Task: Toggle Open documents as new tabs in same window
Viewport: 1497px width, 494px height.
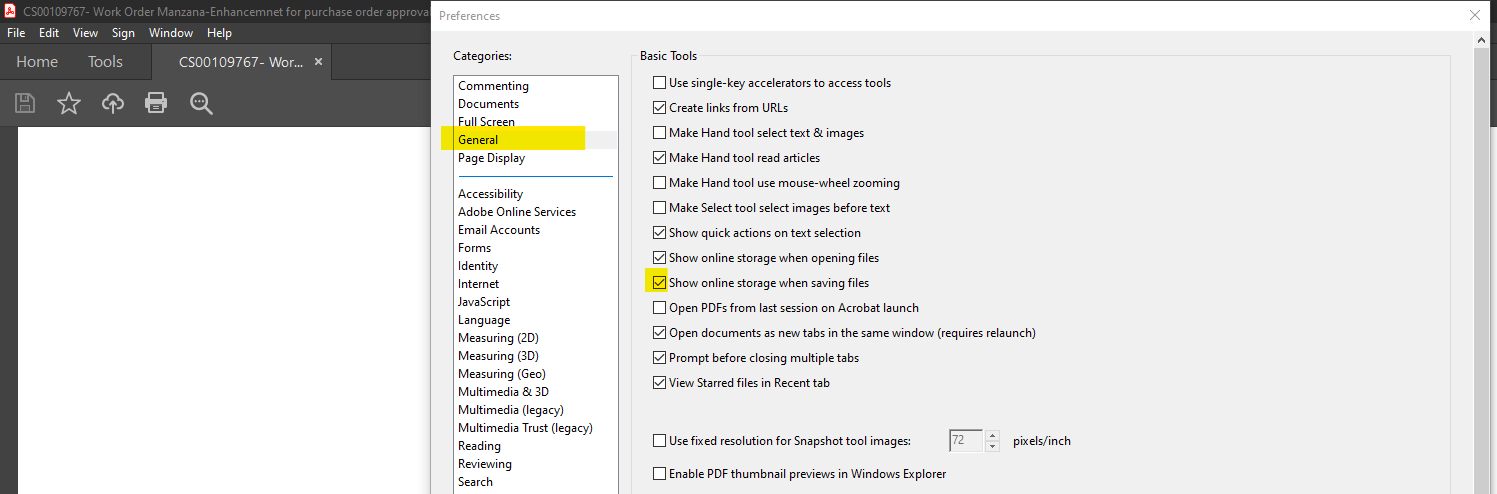Action: (659, 333)
